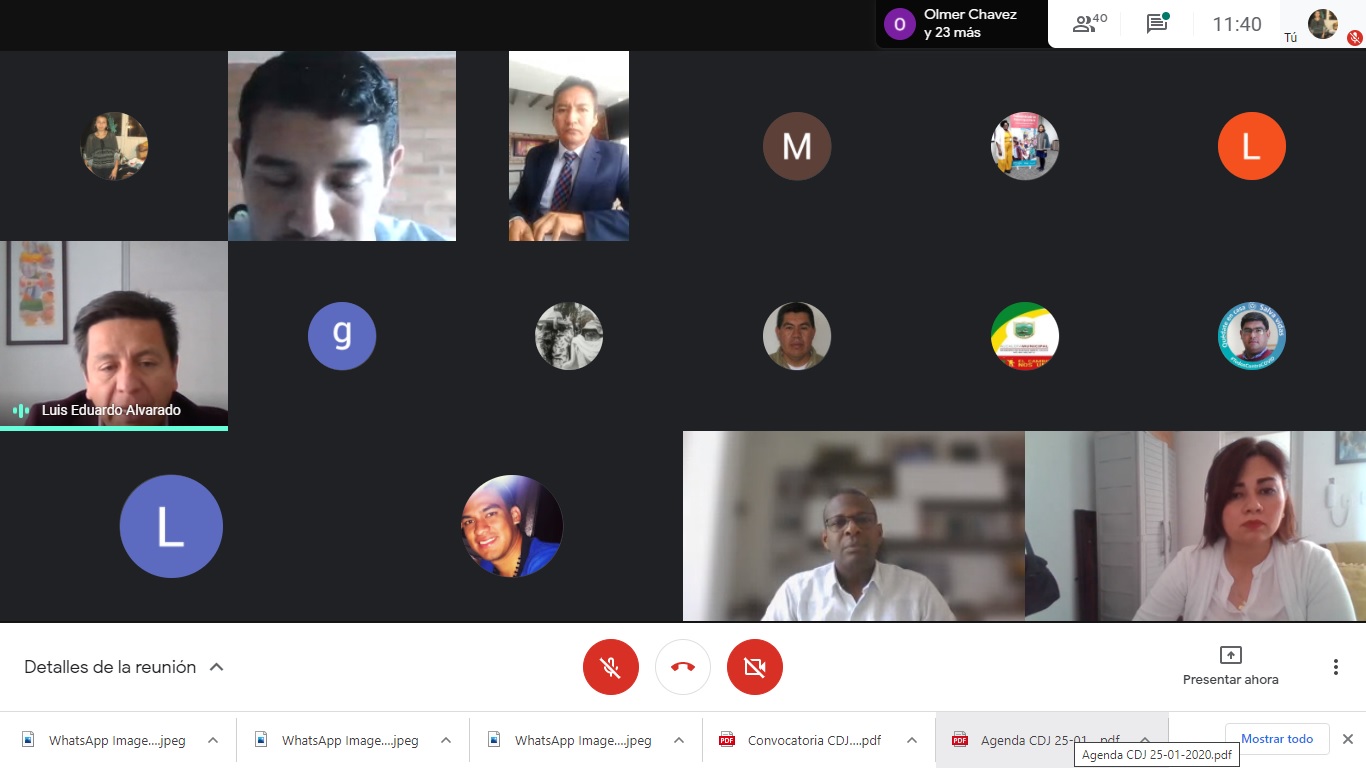Expand options for Agenda CDJ pdf download

click(x=1145, y=740)
